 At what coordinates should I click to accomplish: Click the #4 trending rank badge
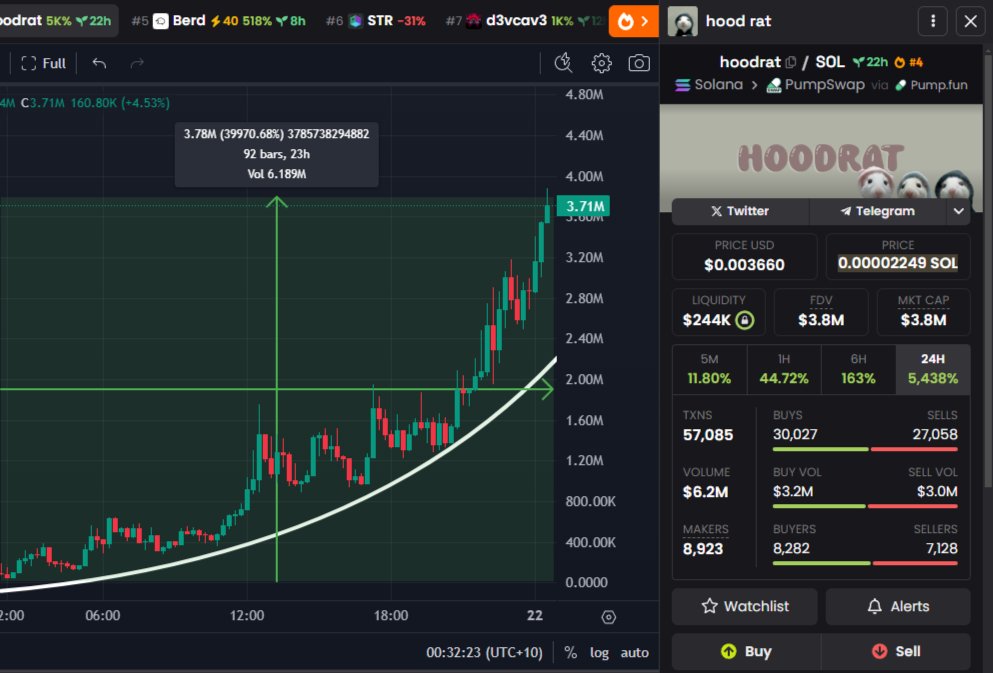tap(909, 62)
